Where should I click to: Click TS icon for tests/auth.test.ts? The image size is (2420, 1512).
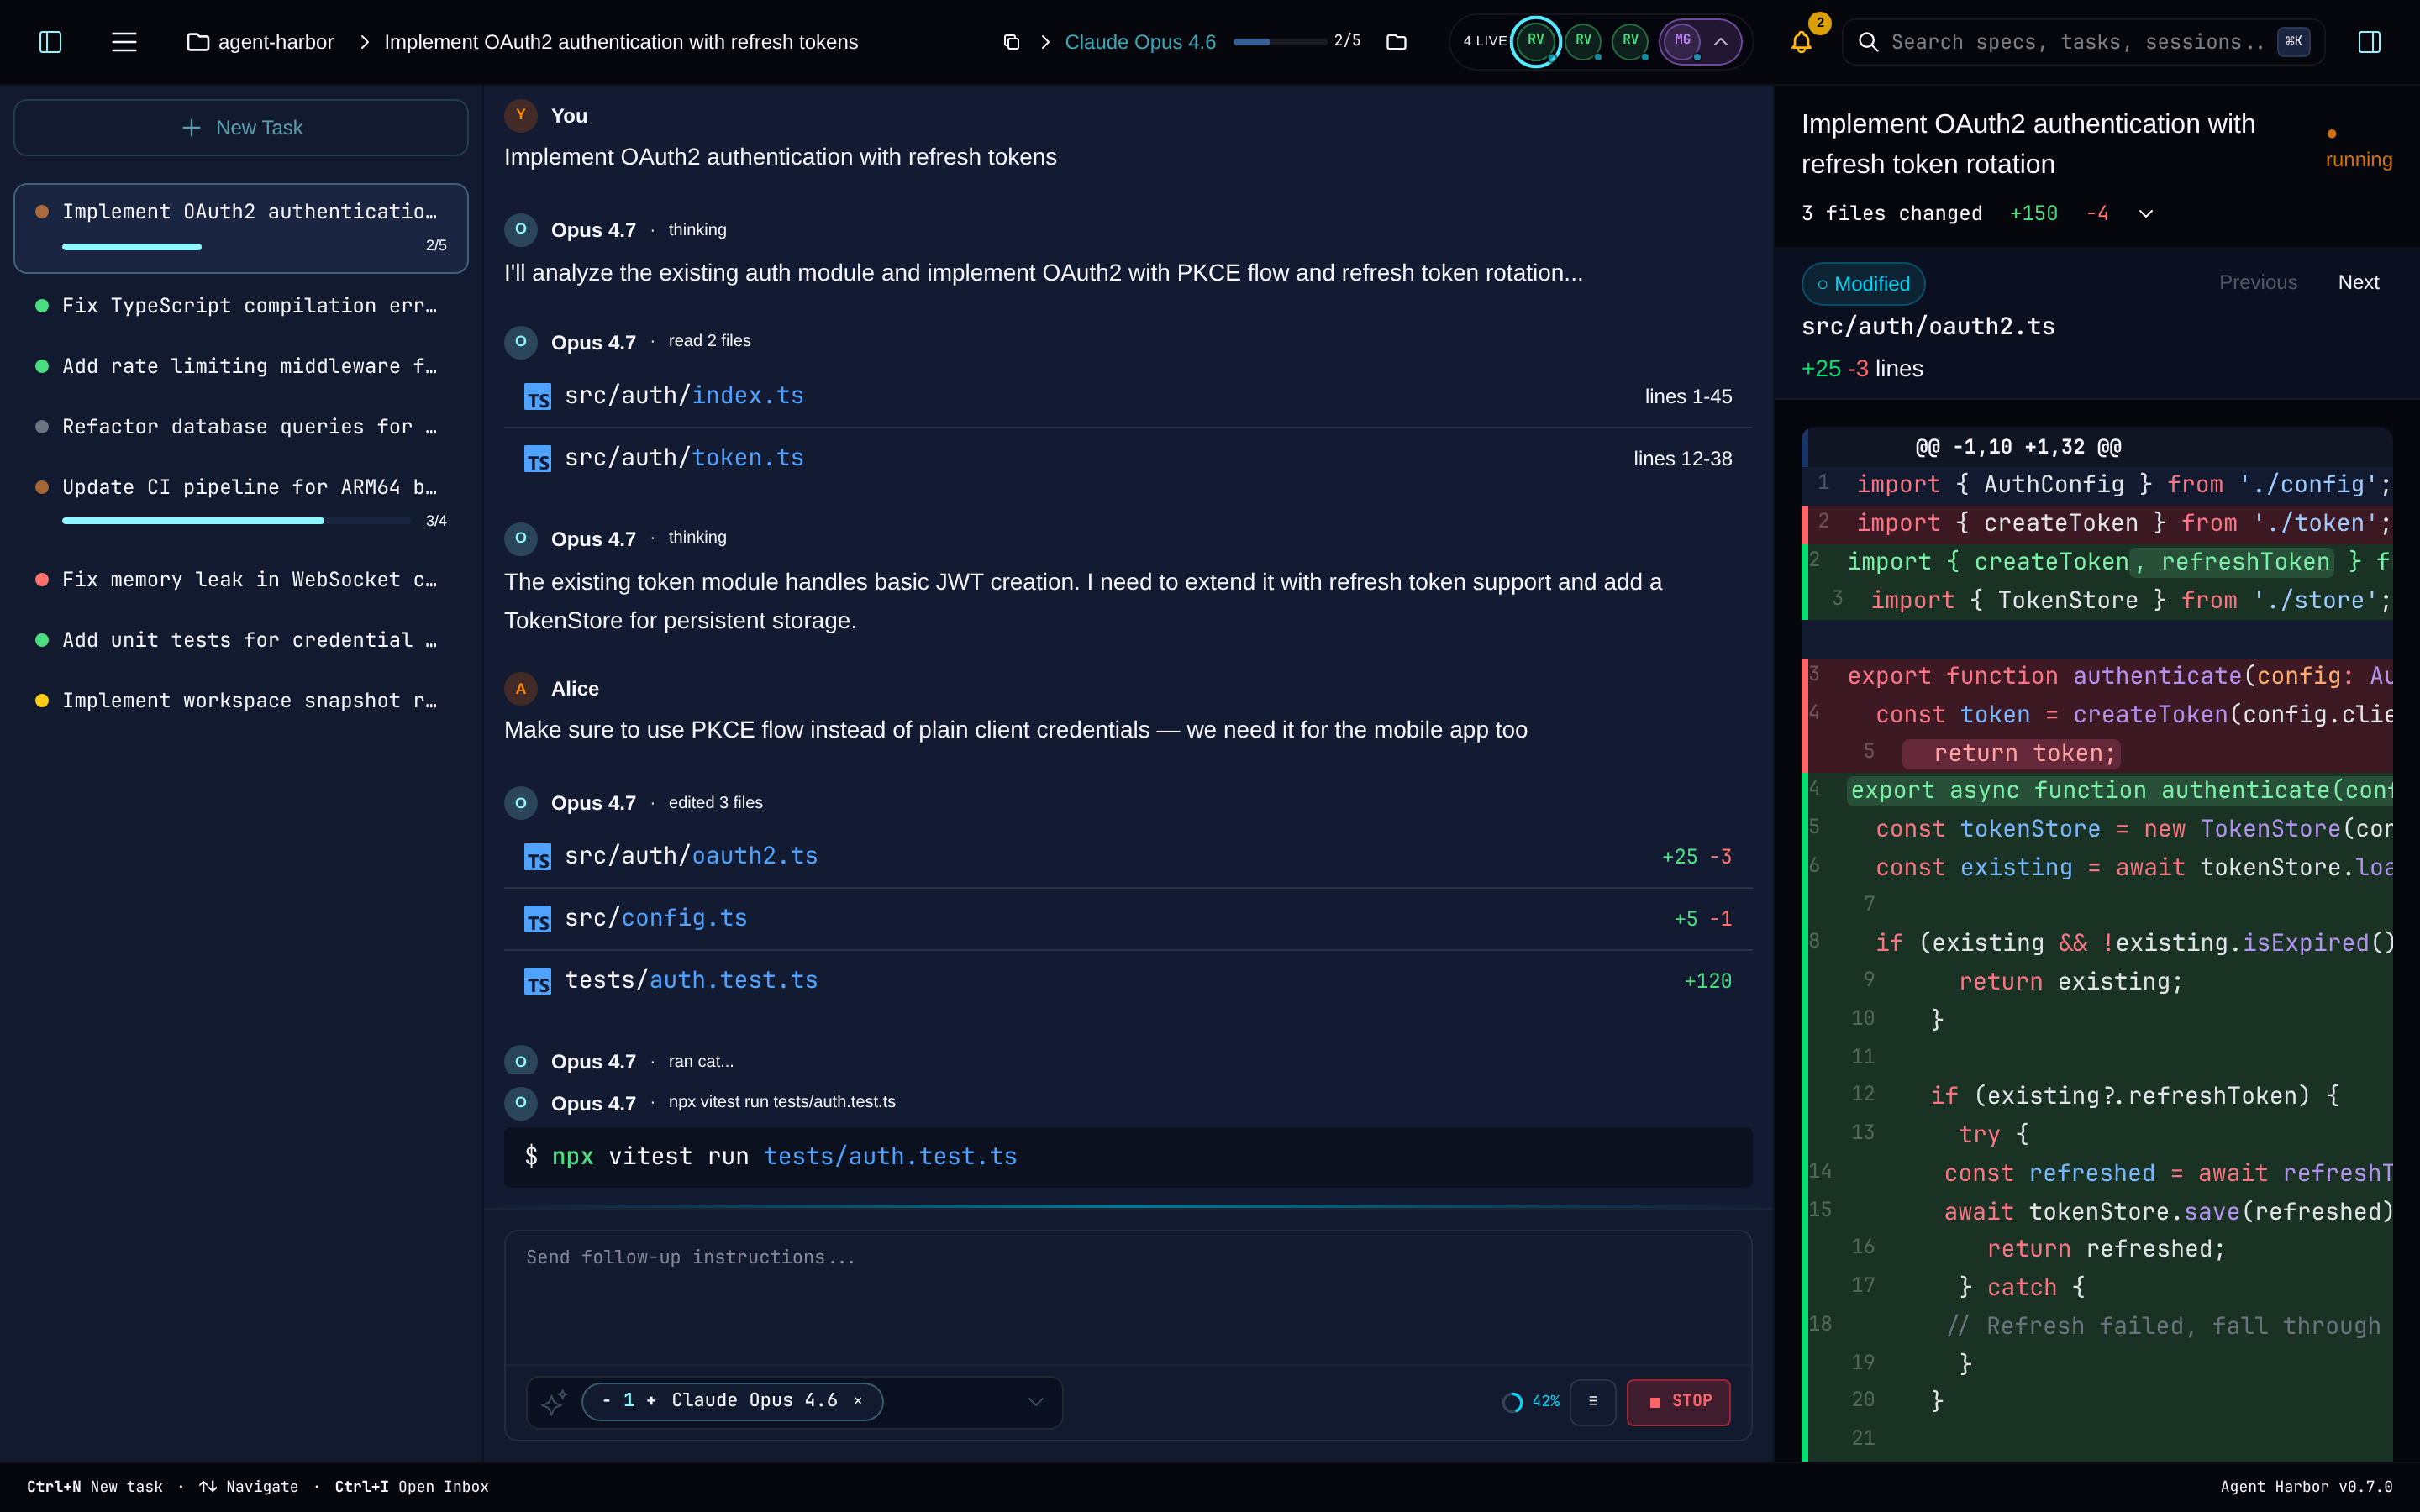(537, 981)
